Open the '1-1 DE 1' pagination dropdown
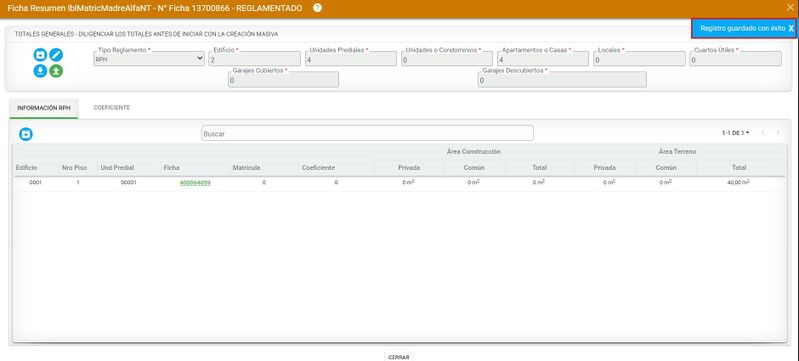Screen dimensions: 799x361 click(735, 133)
